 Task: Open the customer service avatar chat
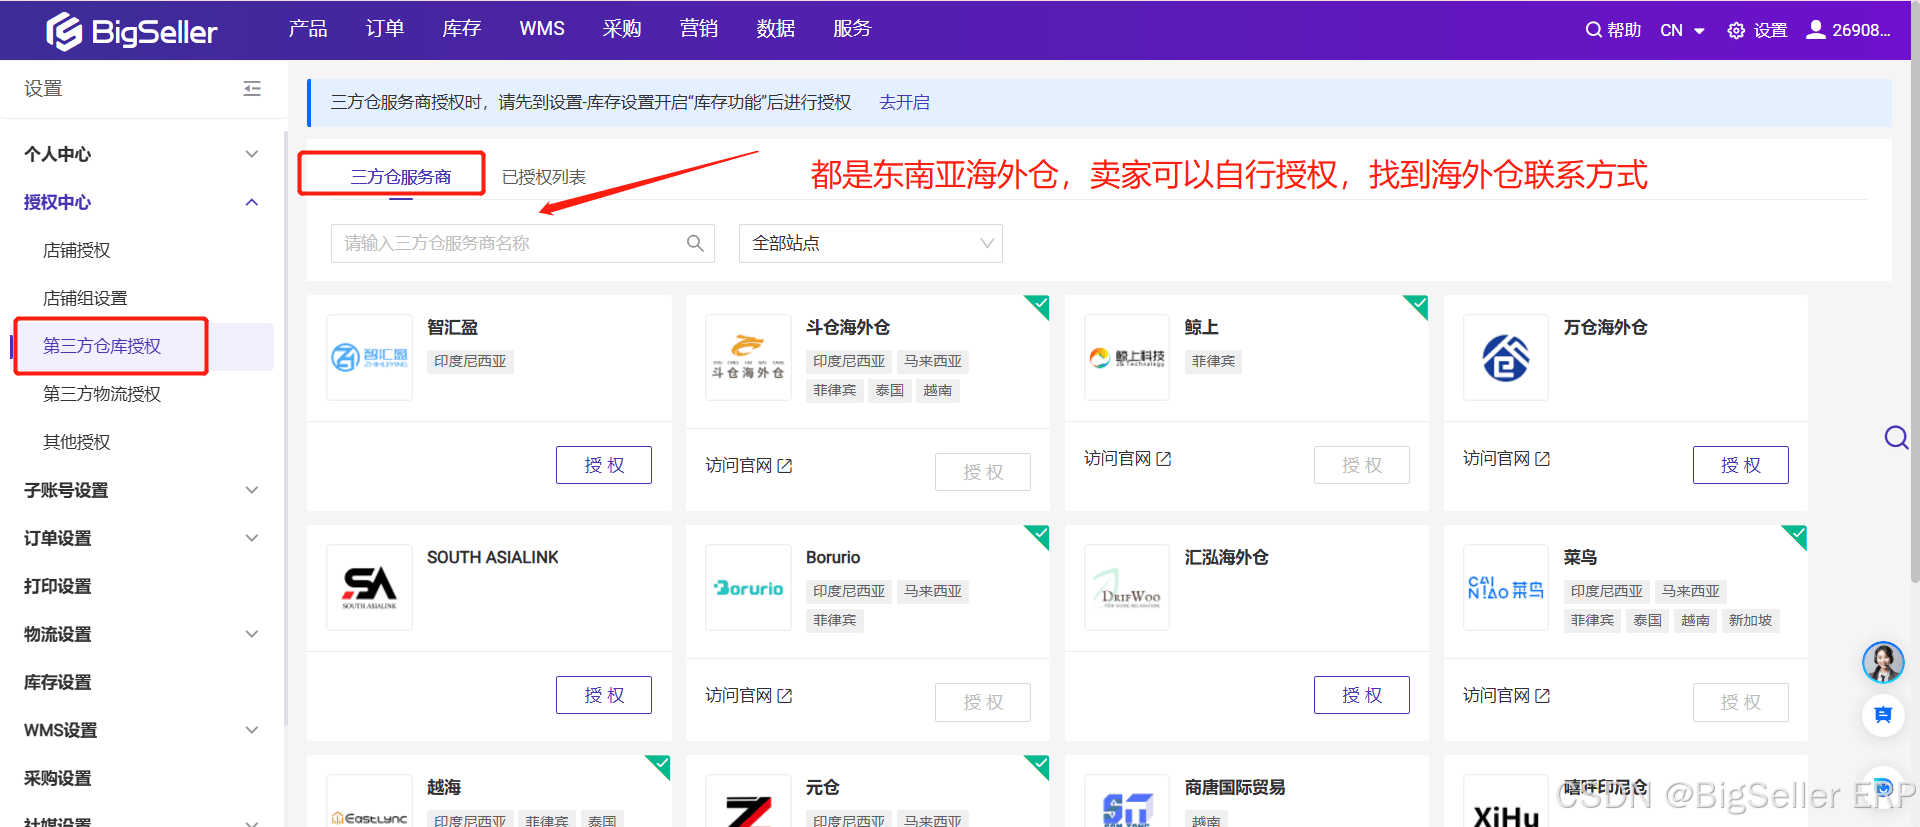click(x=1883, y=662)
